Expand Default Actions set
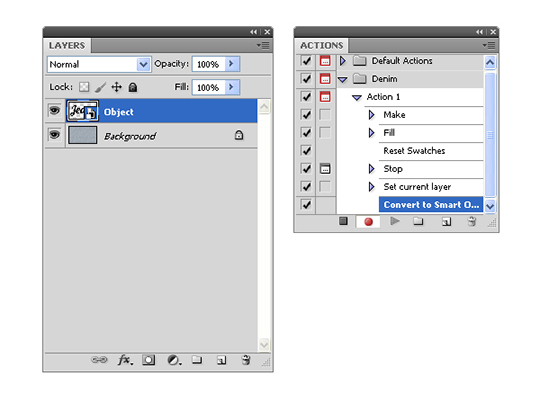This screenshot has width=540, height=394. point(343,61)
